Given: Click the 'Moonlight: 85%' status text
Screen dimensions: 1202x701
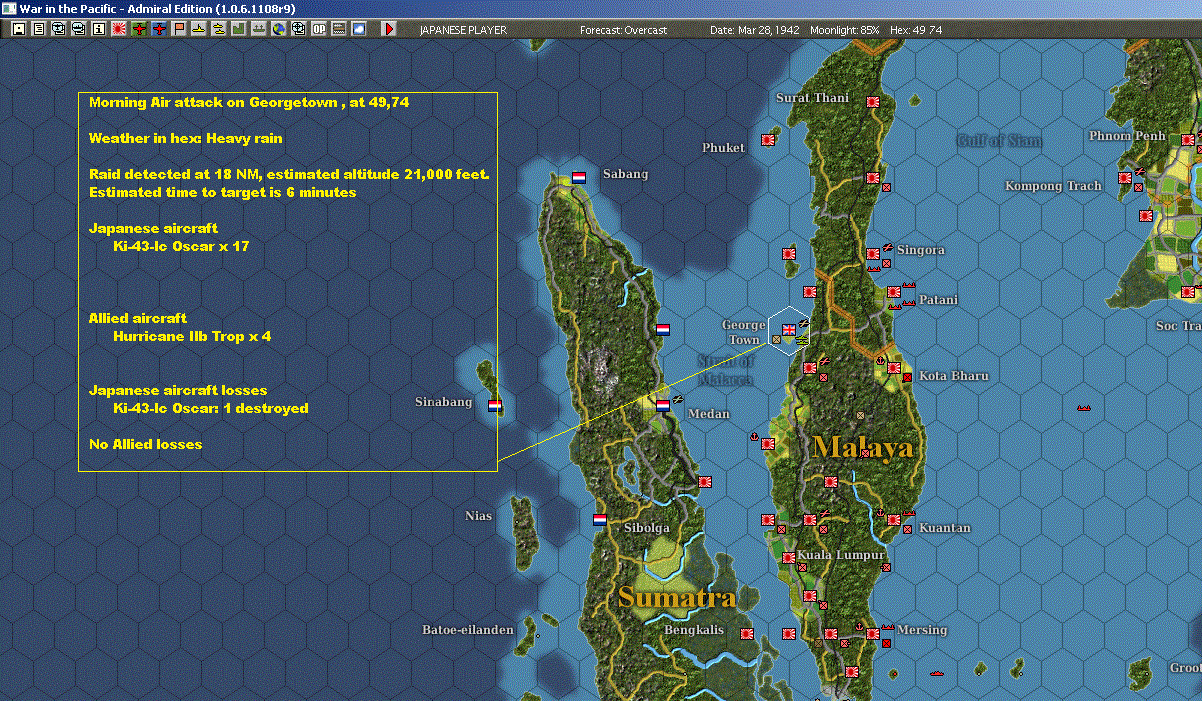Looking at the screenshot, I should pyautogui.click(x=845, y=30).
